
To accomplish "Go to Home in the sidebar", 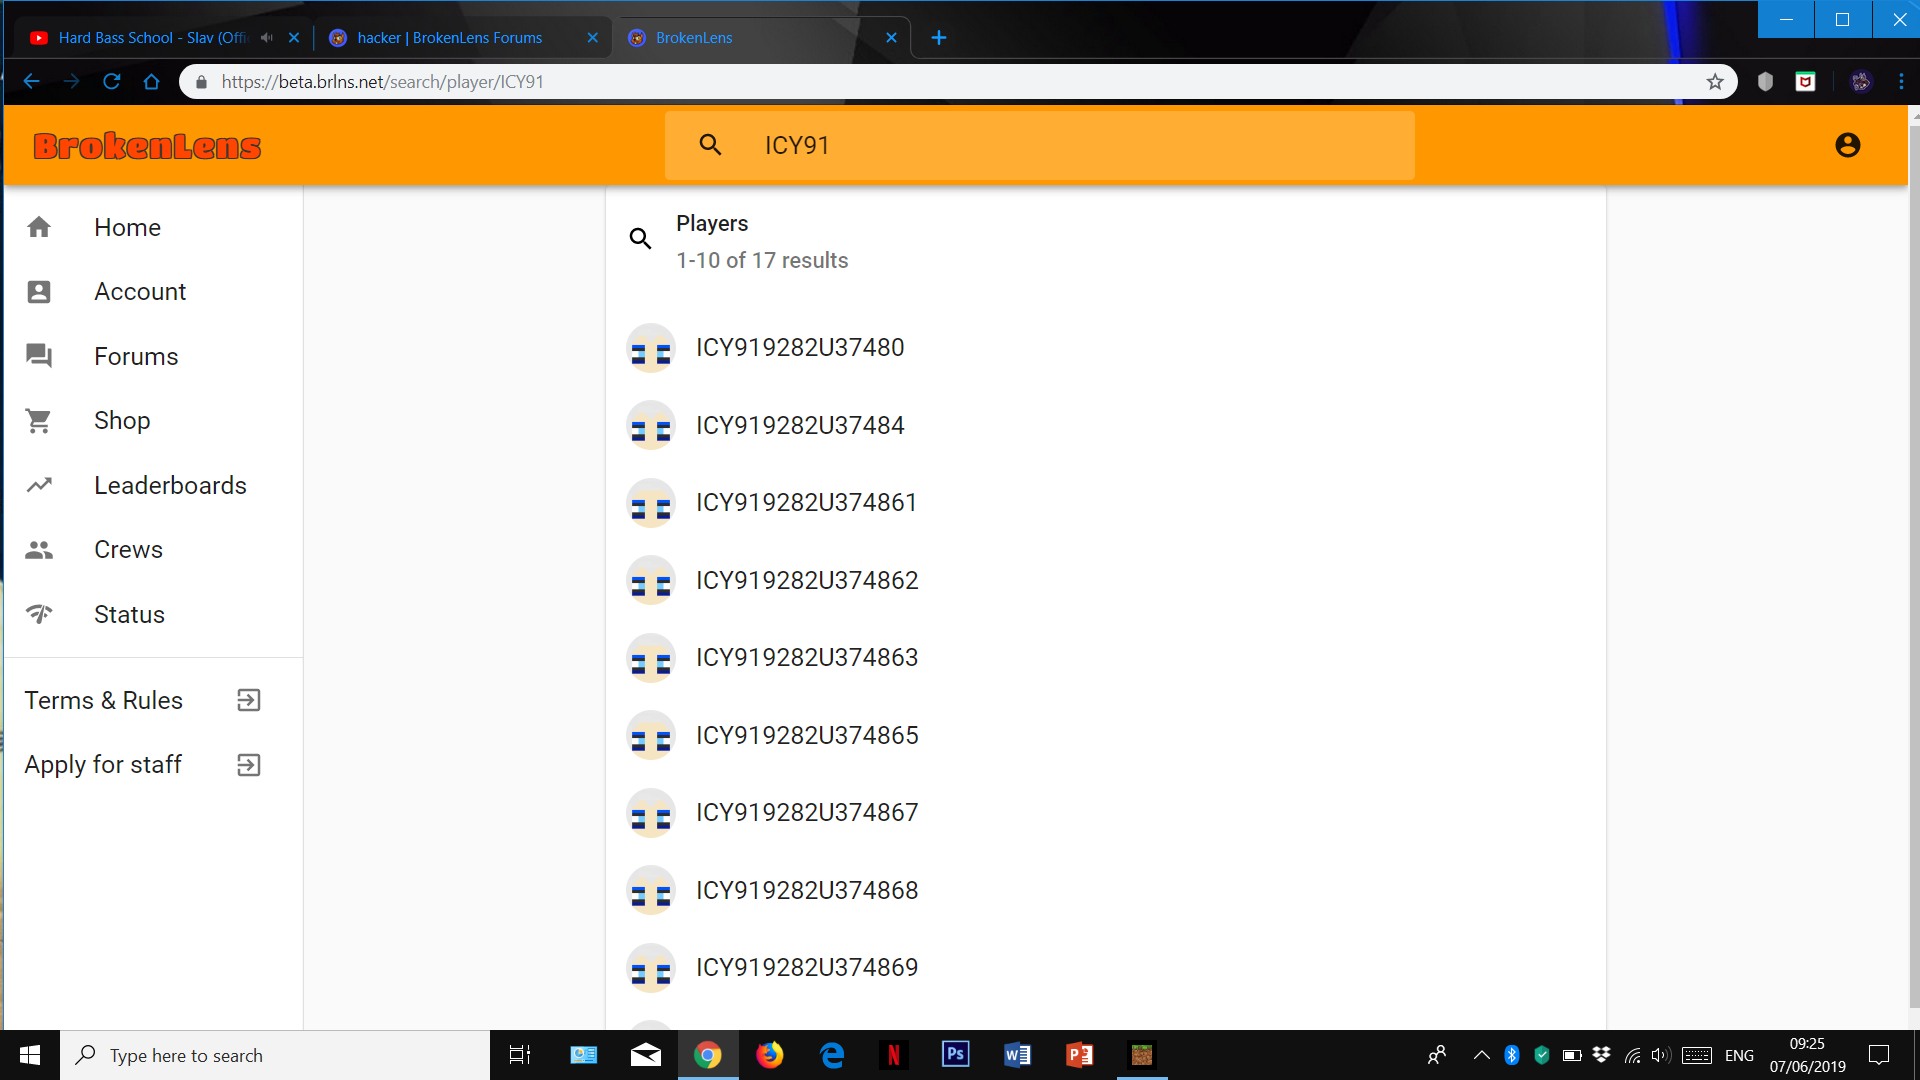I will (x=154, y=227).
